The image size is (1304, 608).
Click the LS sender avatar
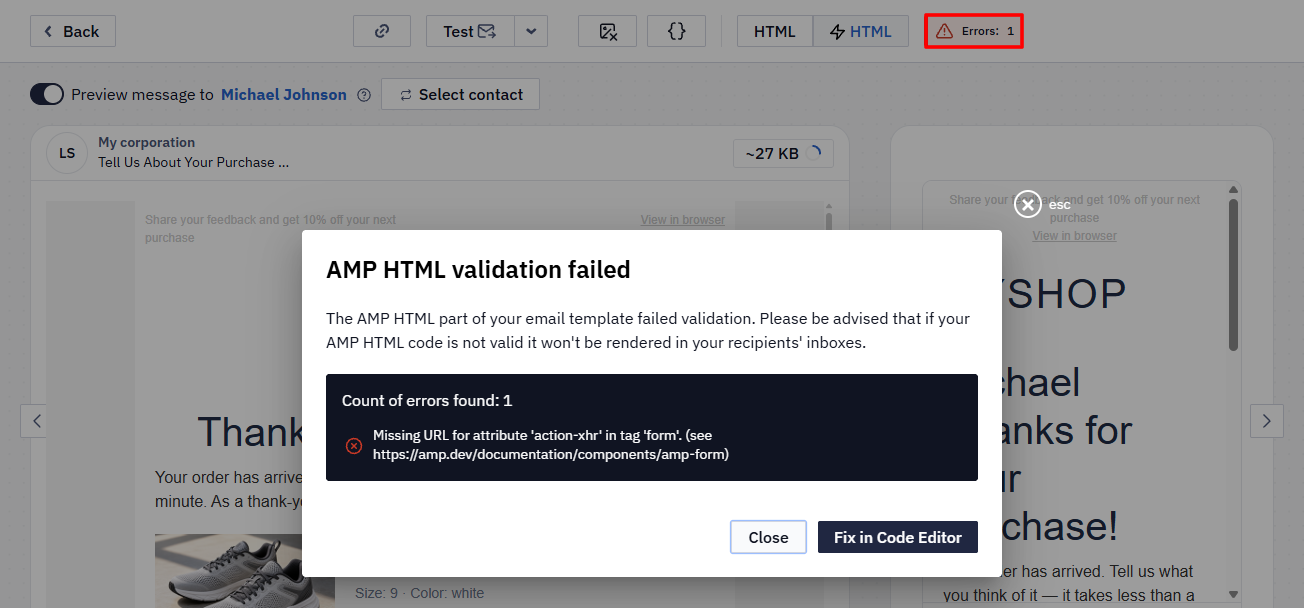pyautogui.click(x=67, y=153)
